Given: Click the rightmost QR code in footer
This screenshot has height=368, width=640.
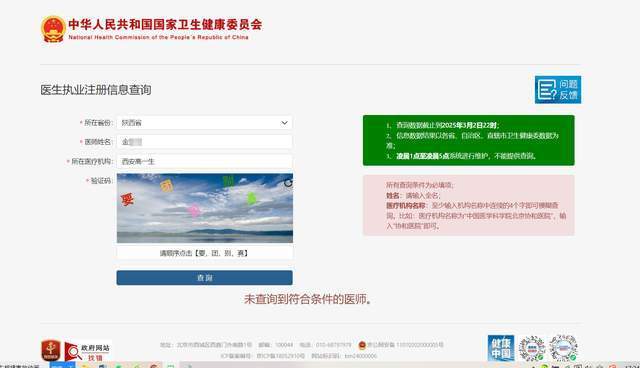Looking at the screenshot, I should coord(563,348).
